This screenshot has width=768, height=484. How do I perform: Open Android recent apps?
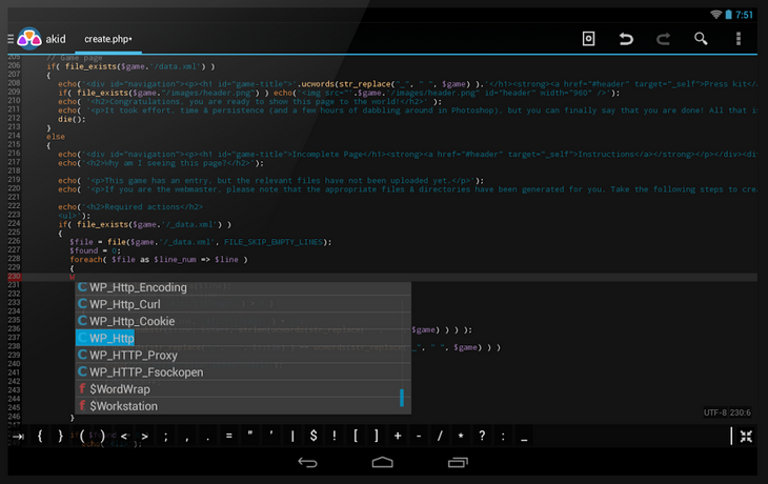[x=458, y=462]
